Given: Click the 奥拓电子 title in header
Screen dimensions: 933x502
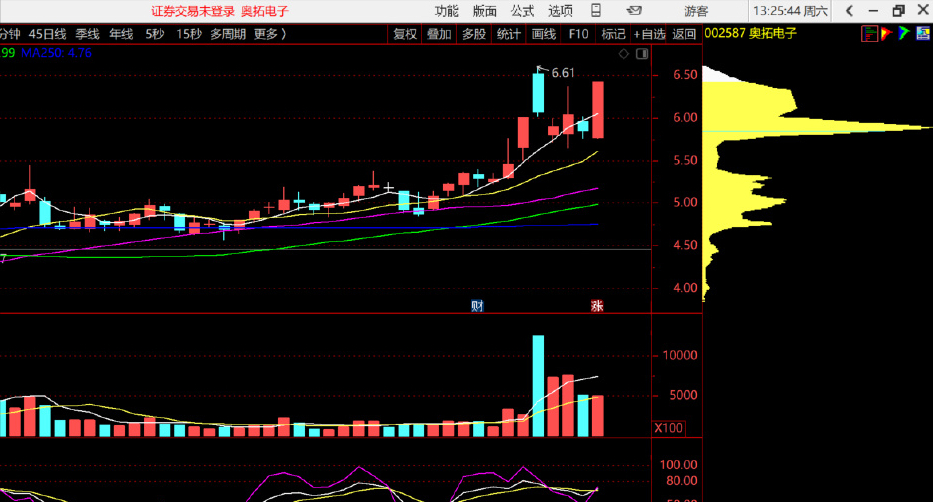Looking at the screenshot, I should coord(265,11).
